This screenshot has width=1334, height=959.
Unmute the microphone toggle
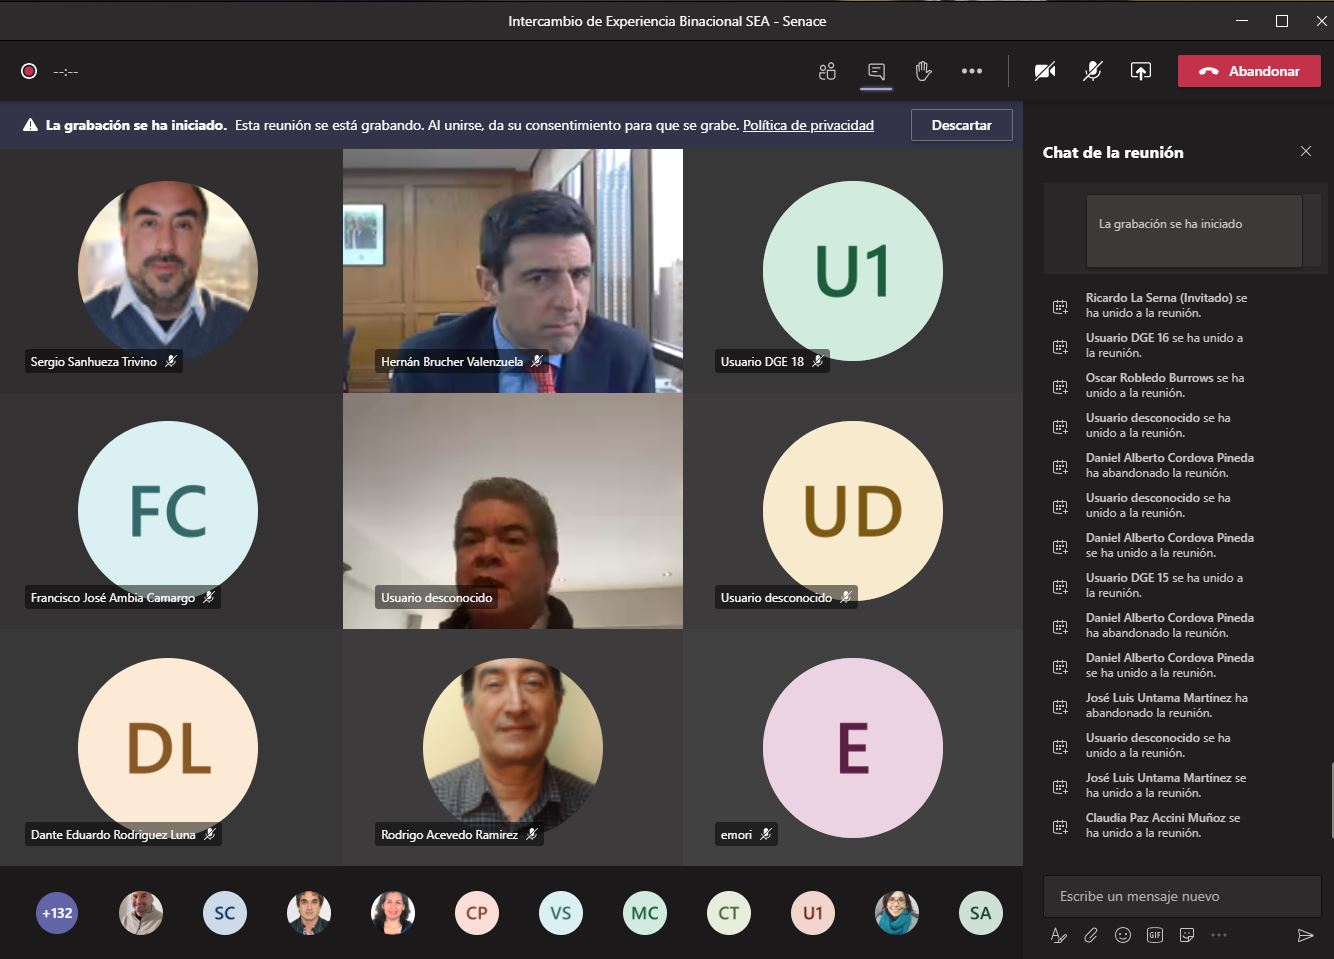pyautogui.click(x=1092, y=71)
